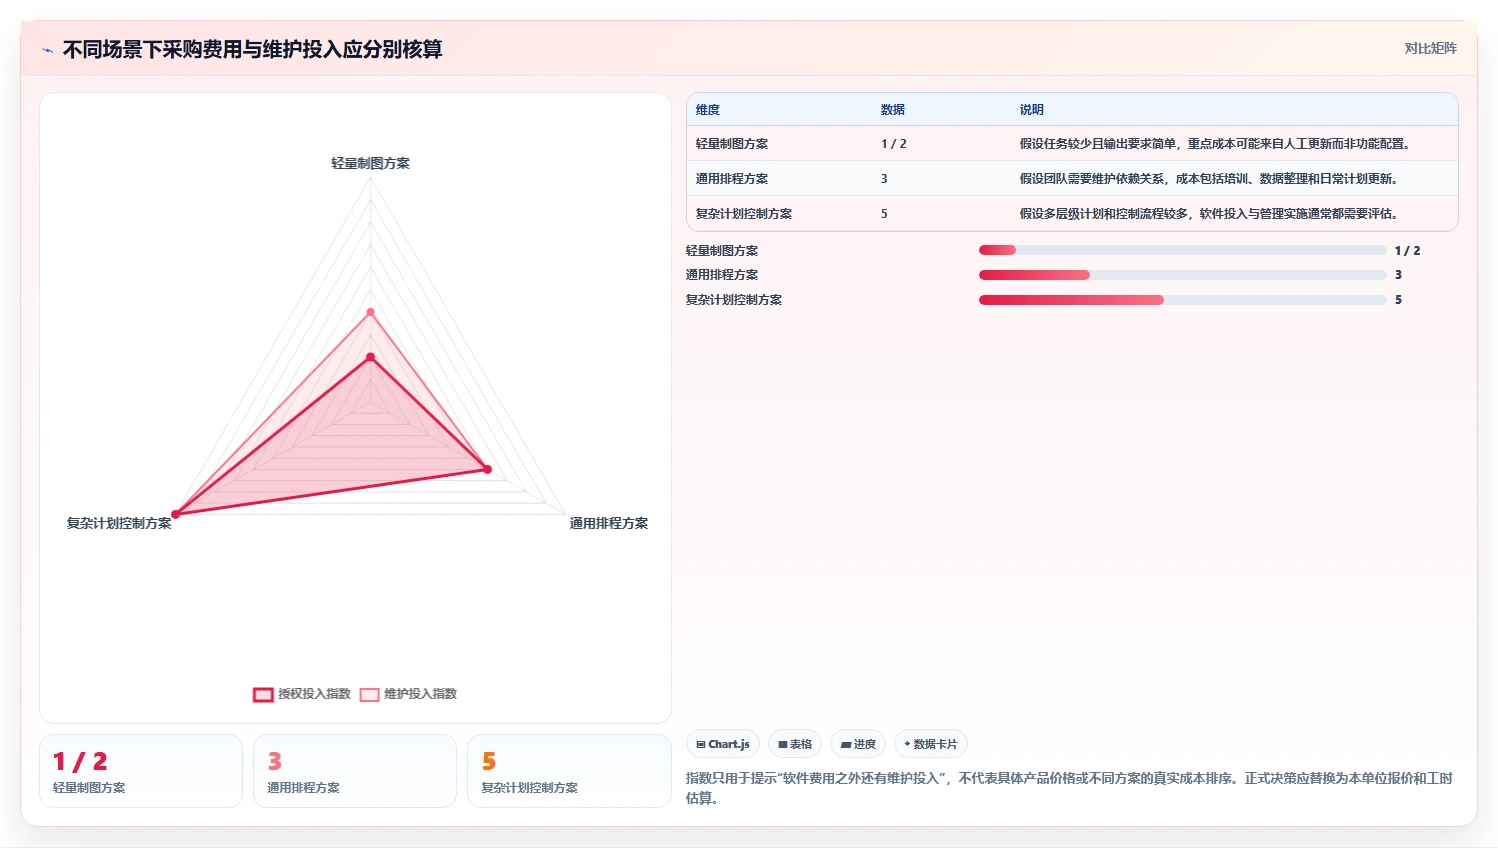Click the description starting 假设团队需要维护

click(1209, 179)
